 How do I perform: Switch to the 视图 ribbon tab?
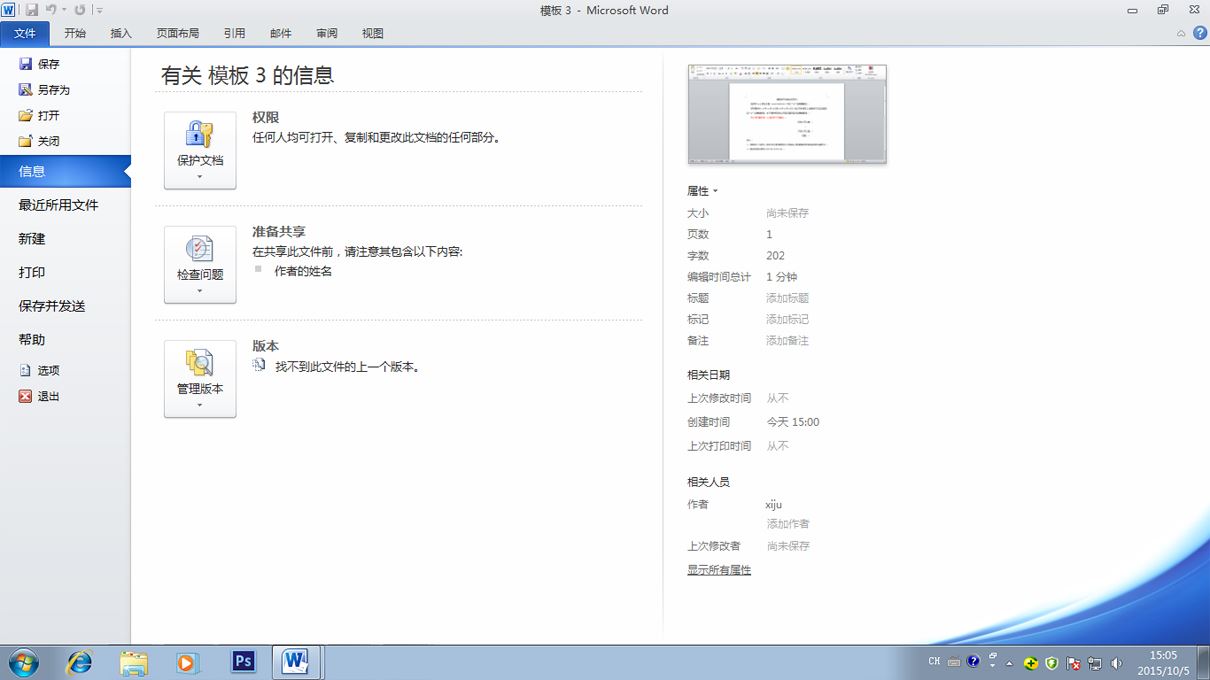[373, 33]
